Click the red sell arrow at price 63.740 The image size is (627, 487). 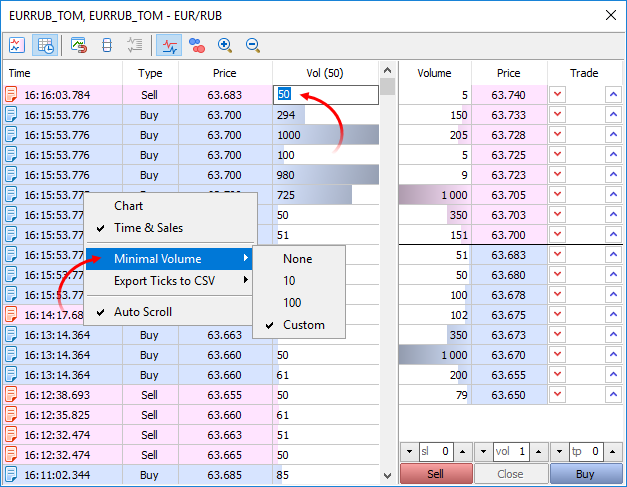pos(558,95)
